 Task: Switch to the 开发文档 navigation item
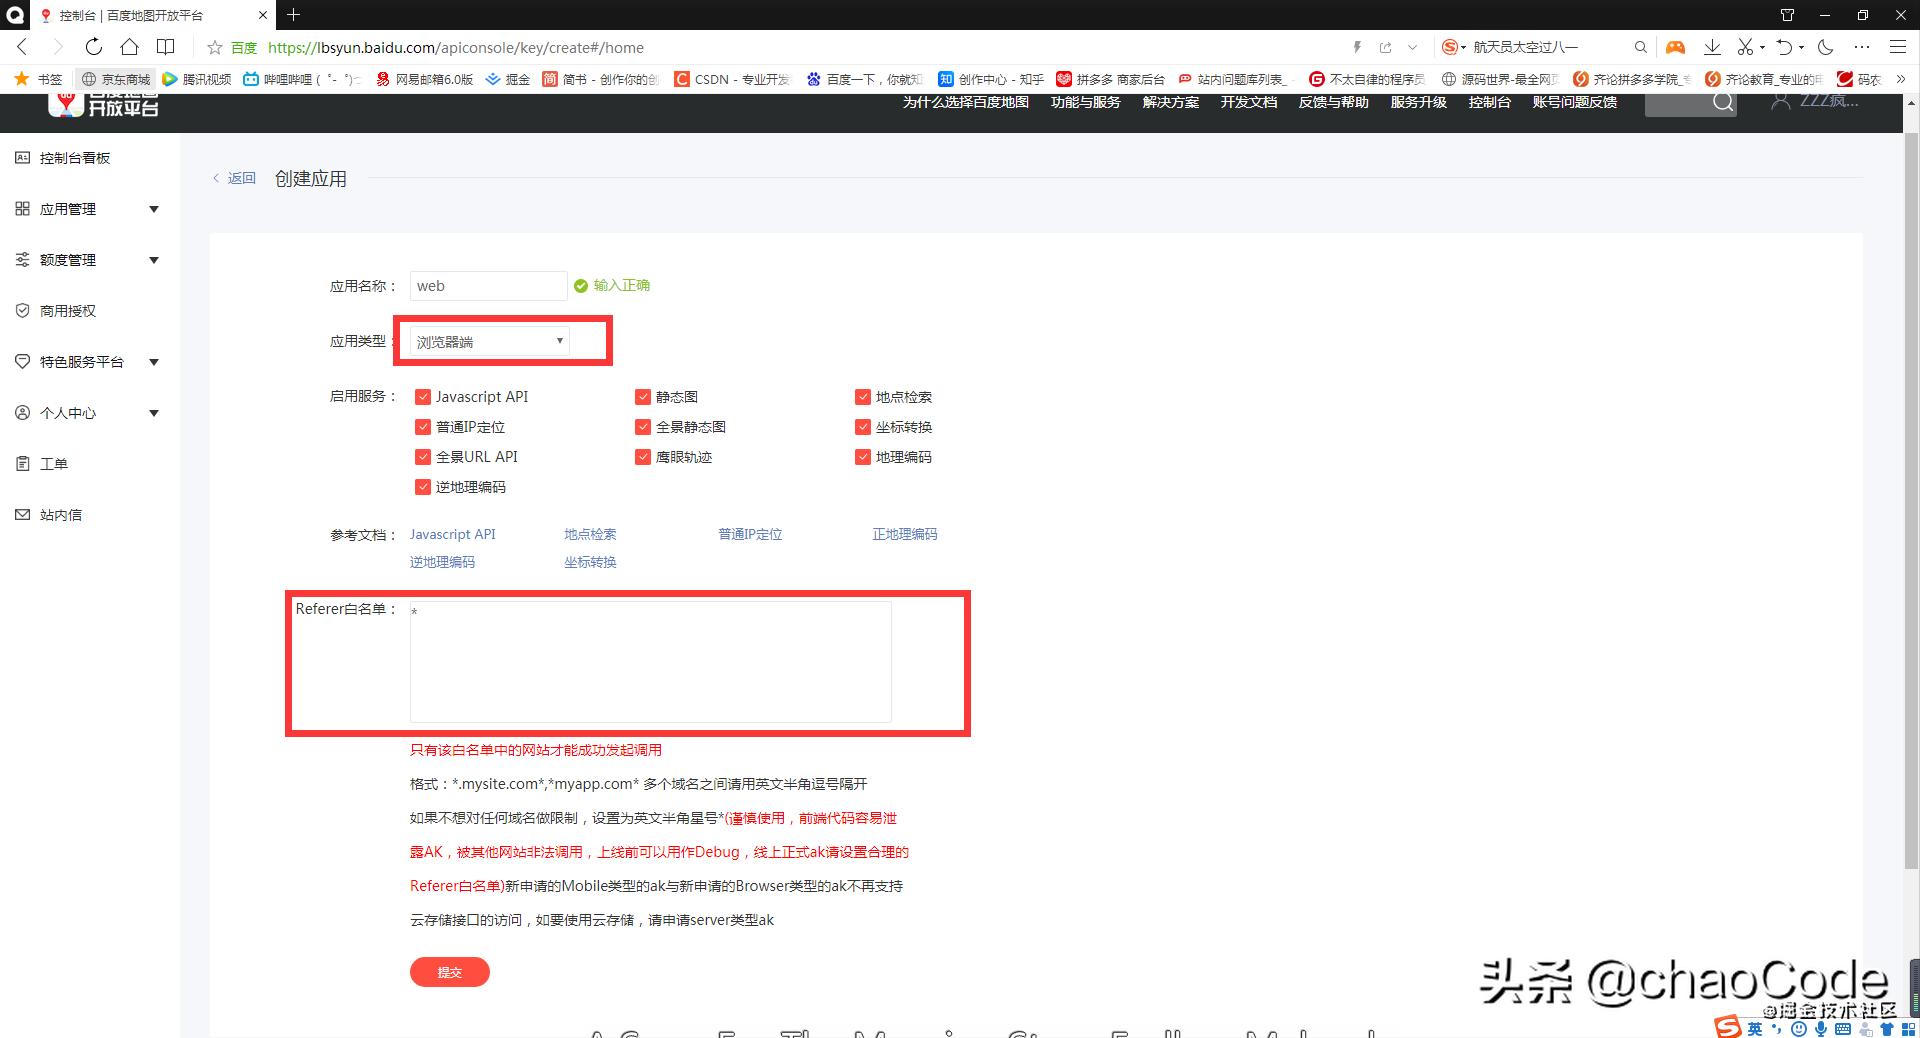pyautogui.click(x=1248, y=101)
